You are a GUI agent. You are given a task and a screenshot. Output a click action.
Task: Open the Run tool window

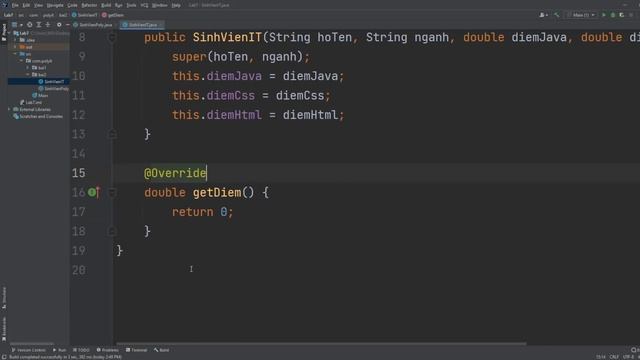[59, 350]
